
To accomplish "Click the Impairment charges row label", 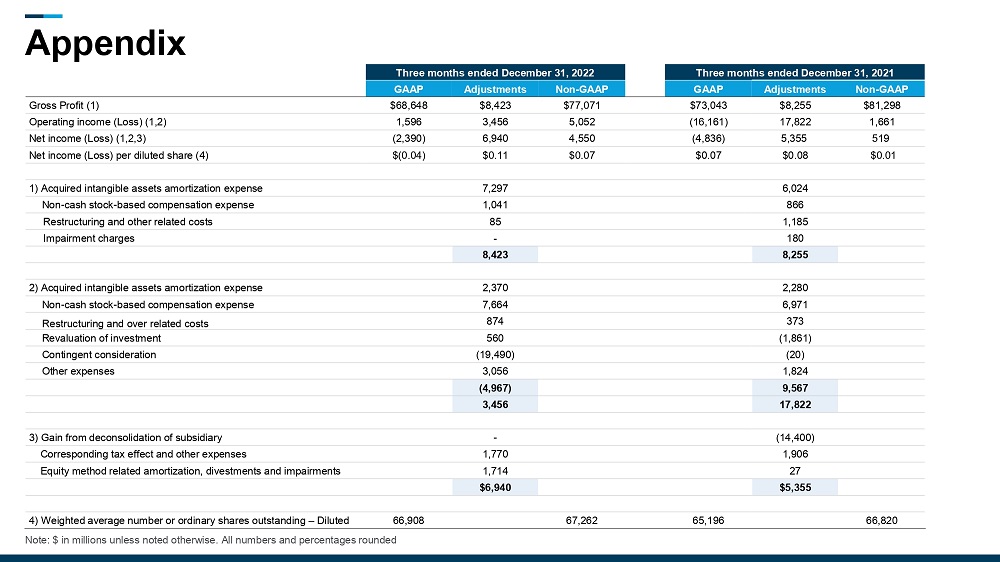I will point(88,238).
